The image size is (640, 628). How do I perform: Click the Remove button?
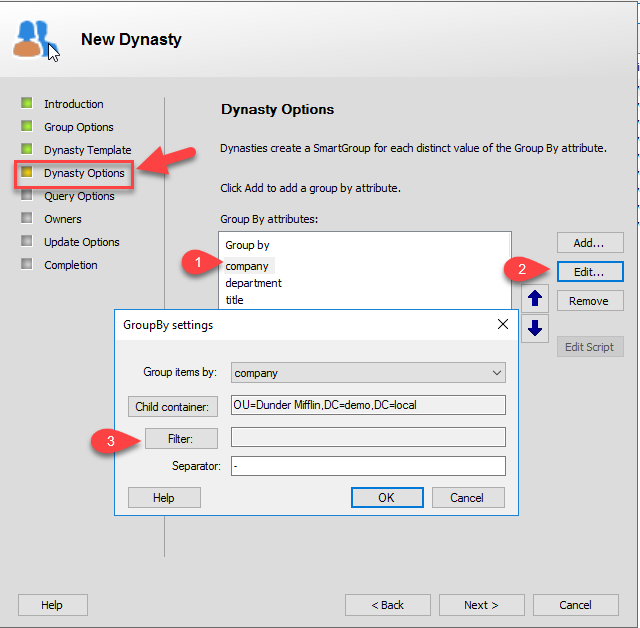590,301
